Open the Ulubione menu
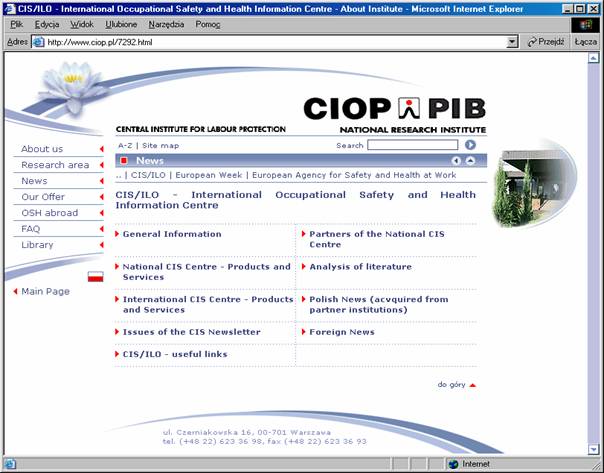Viewport: 604px width, 473px height. click(121, 24)
